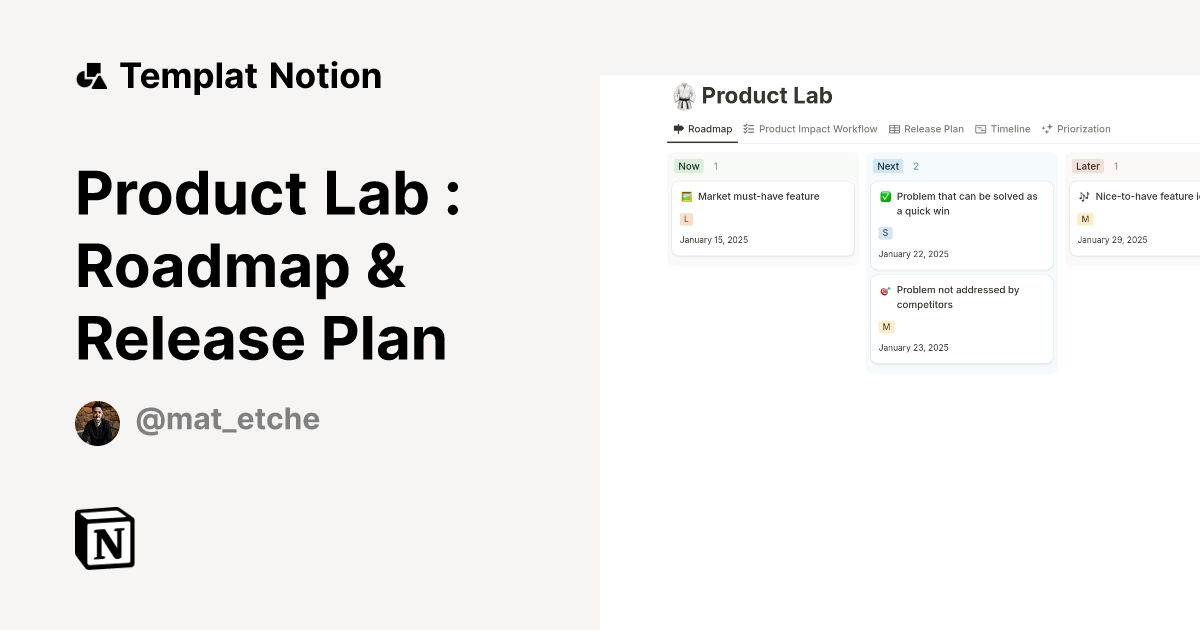Image resolution: width=1200 pixels, height=630 pixels.
Task: Click the Notion N logo at bottom left
Action: click(x=104, y=538)
